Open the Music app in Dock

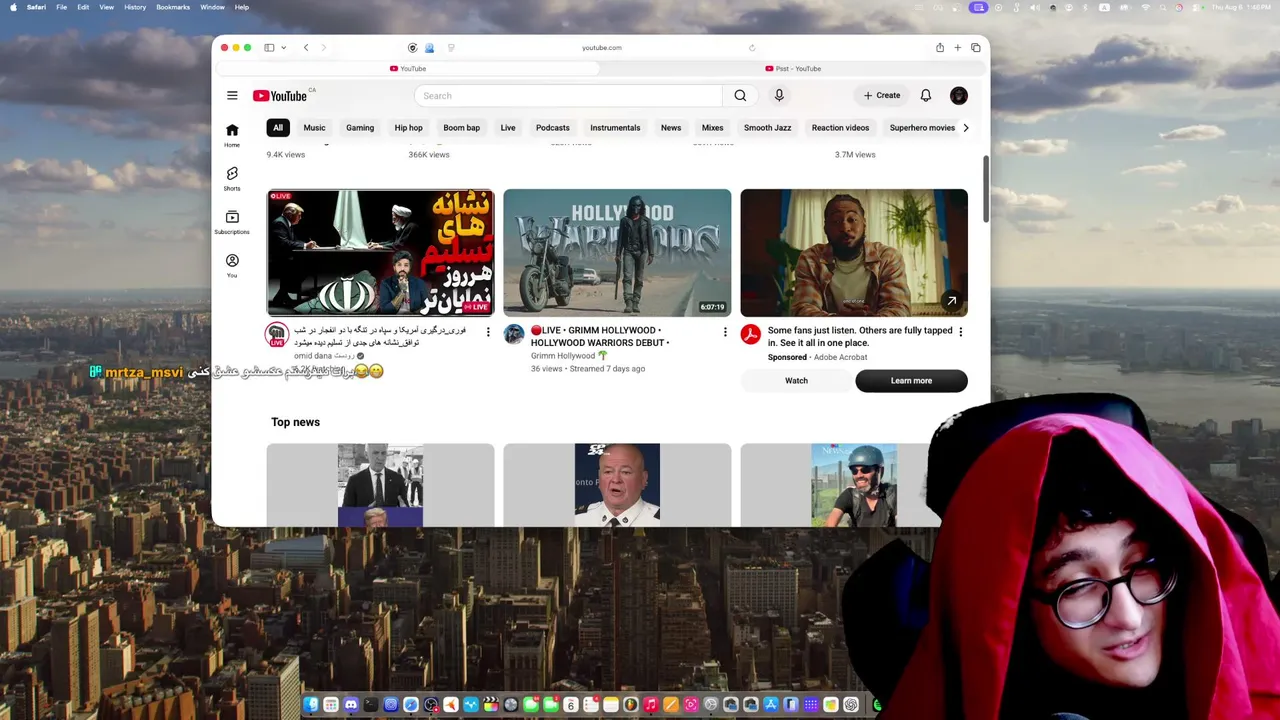click(x=651, y=705)
